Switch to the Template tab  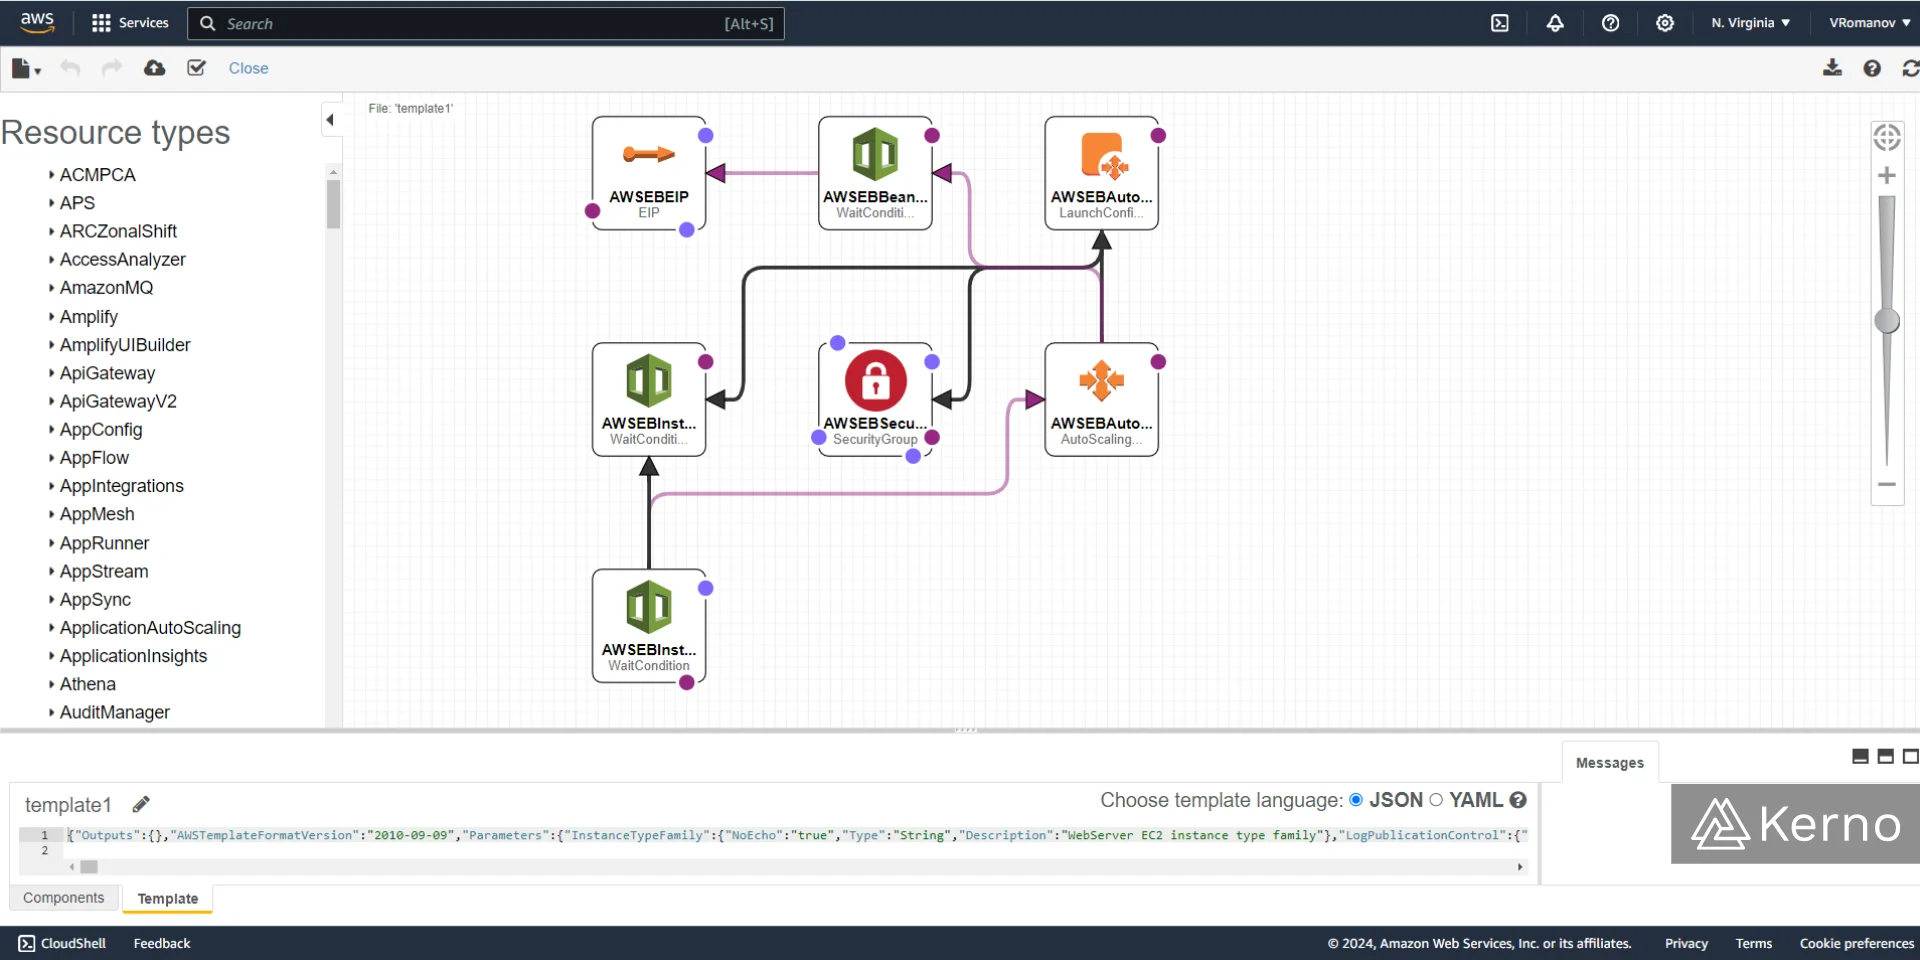(168, 899)
